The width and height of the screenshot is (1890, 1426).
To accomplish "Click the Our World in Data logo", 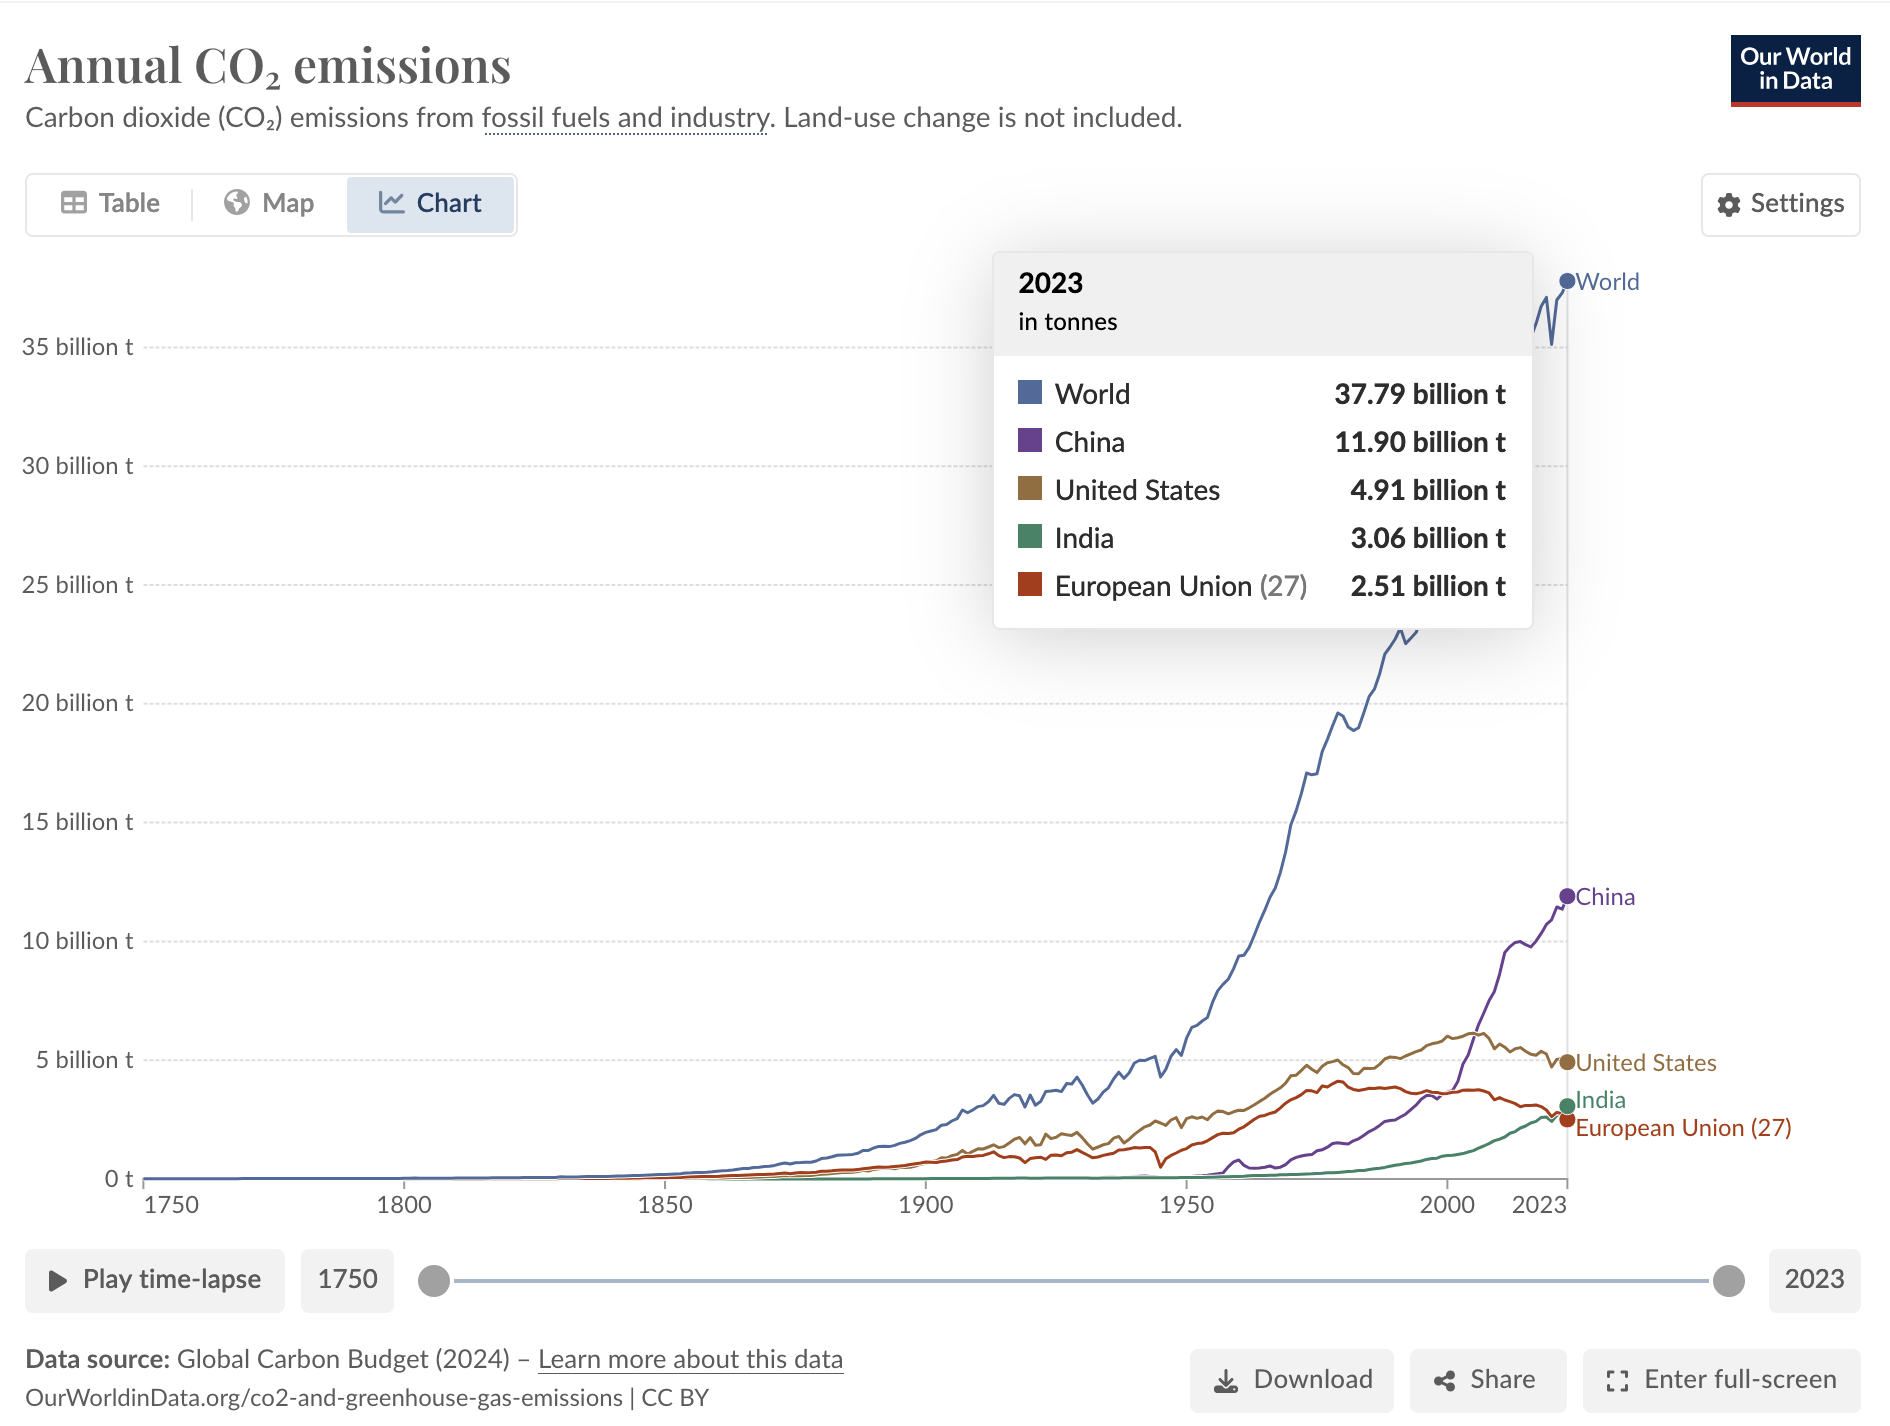I will point(1795,70).
